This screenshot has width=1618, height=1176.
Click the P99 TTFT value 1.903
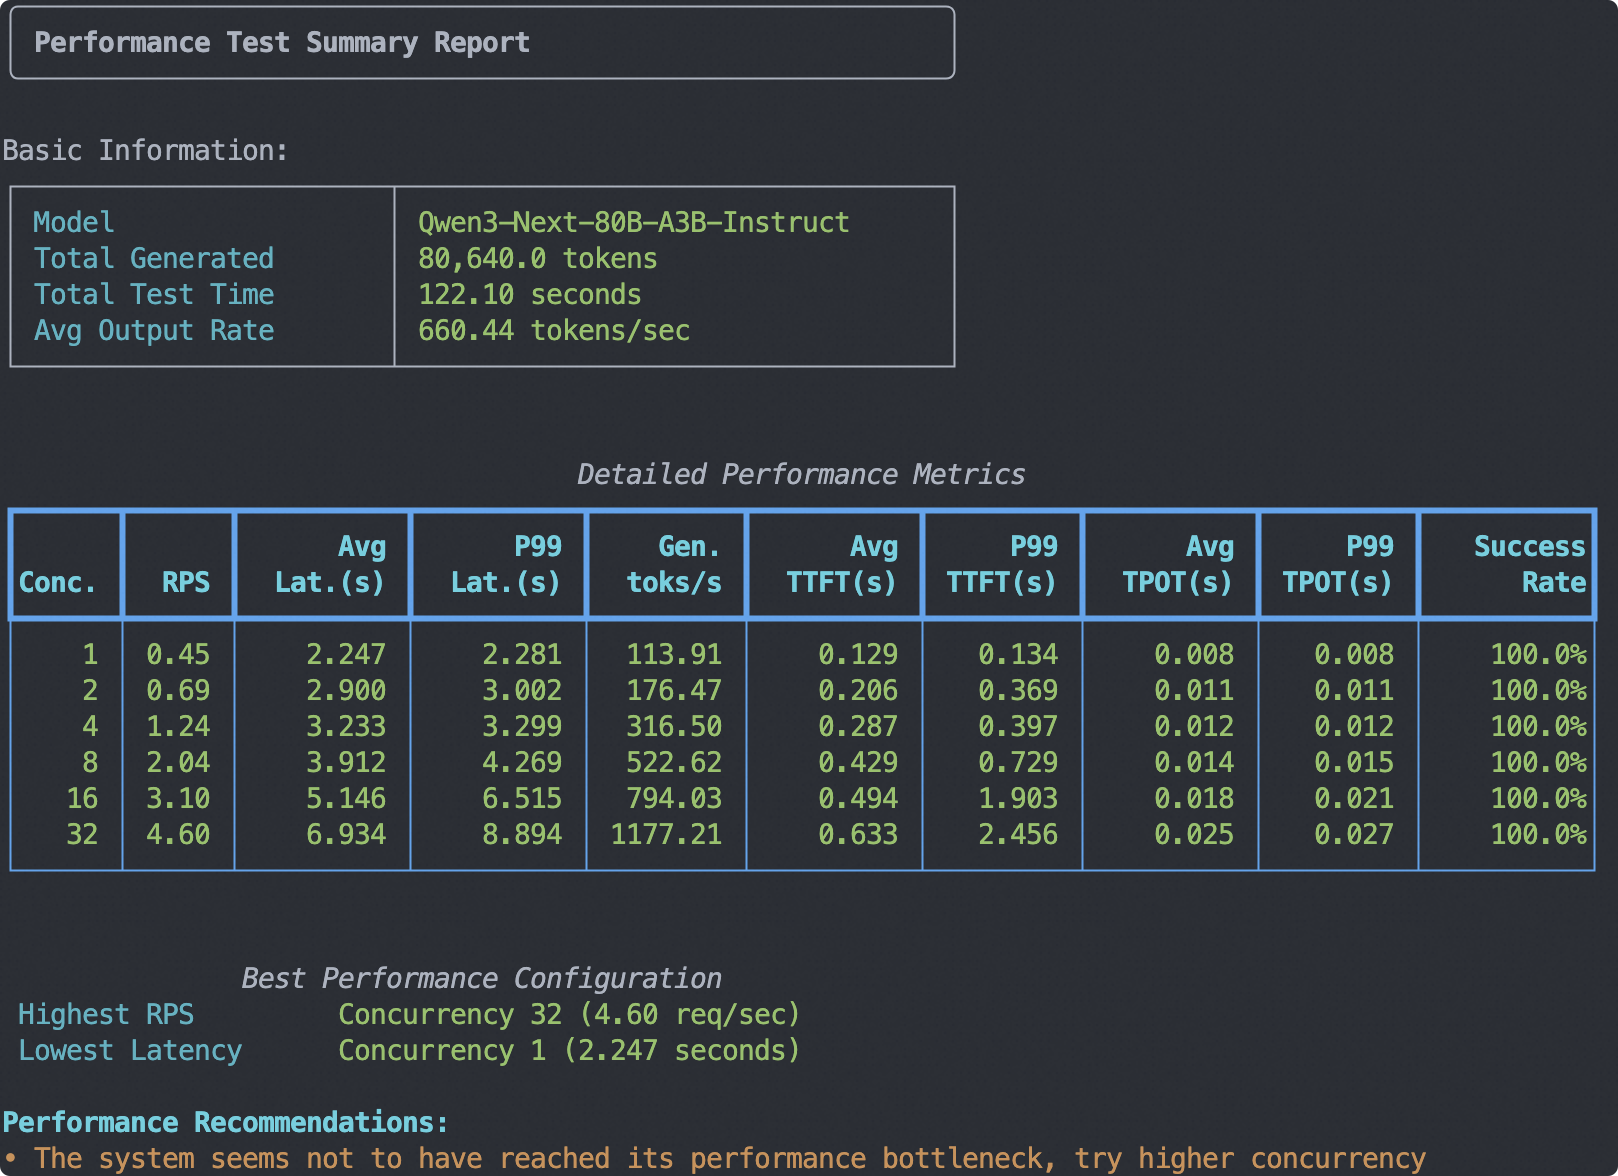pyautogui.click(x=1018, y=799)
